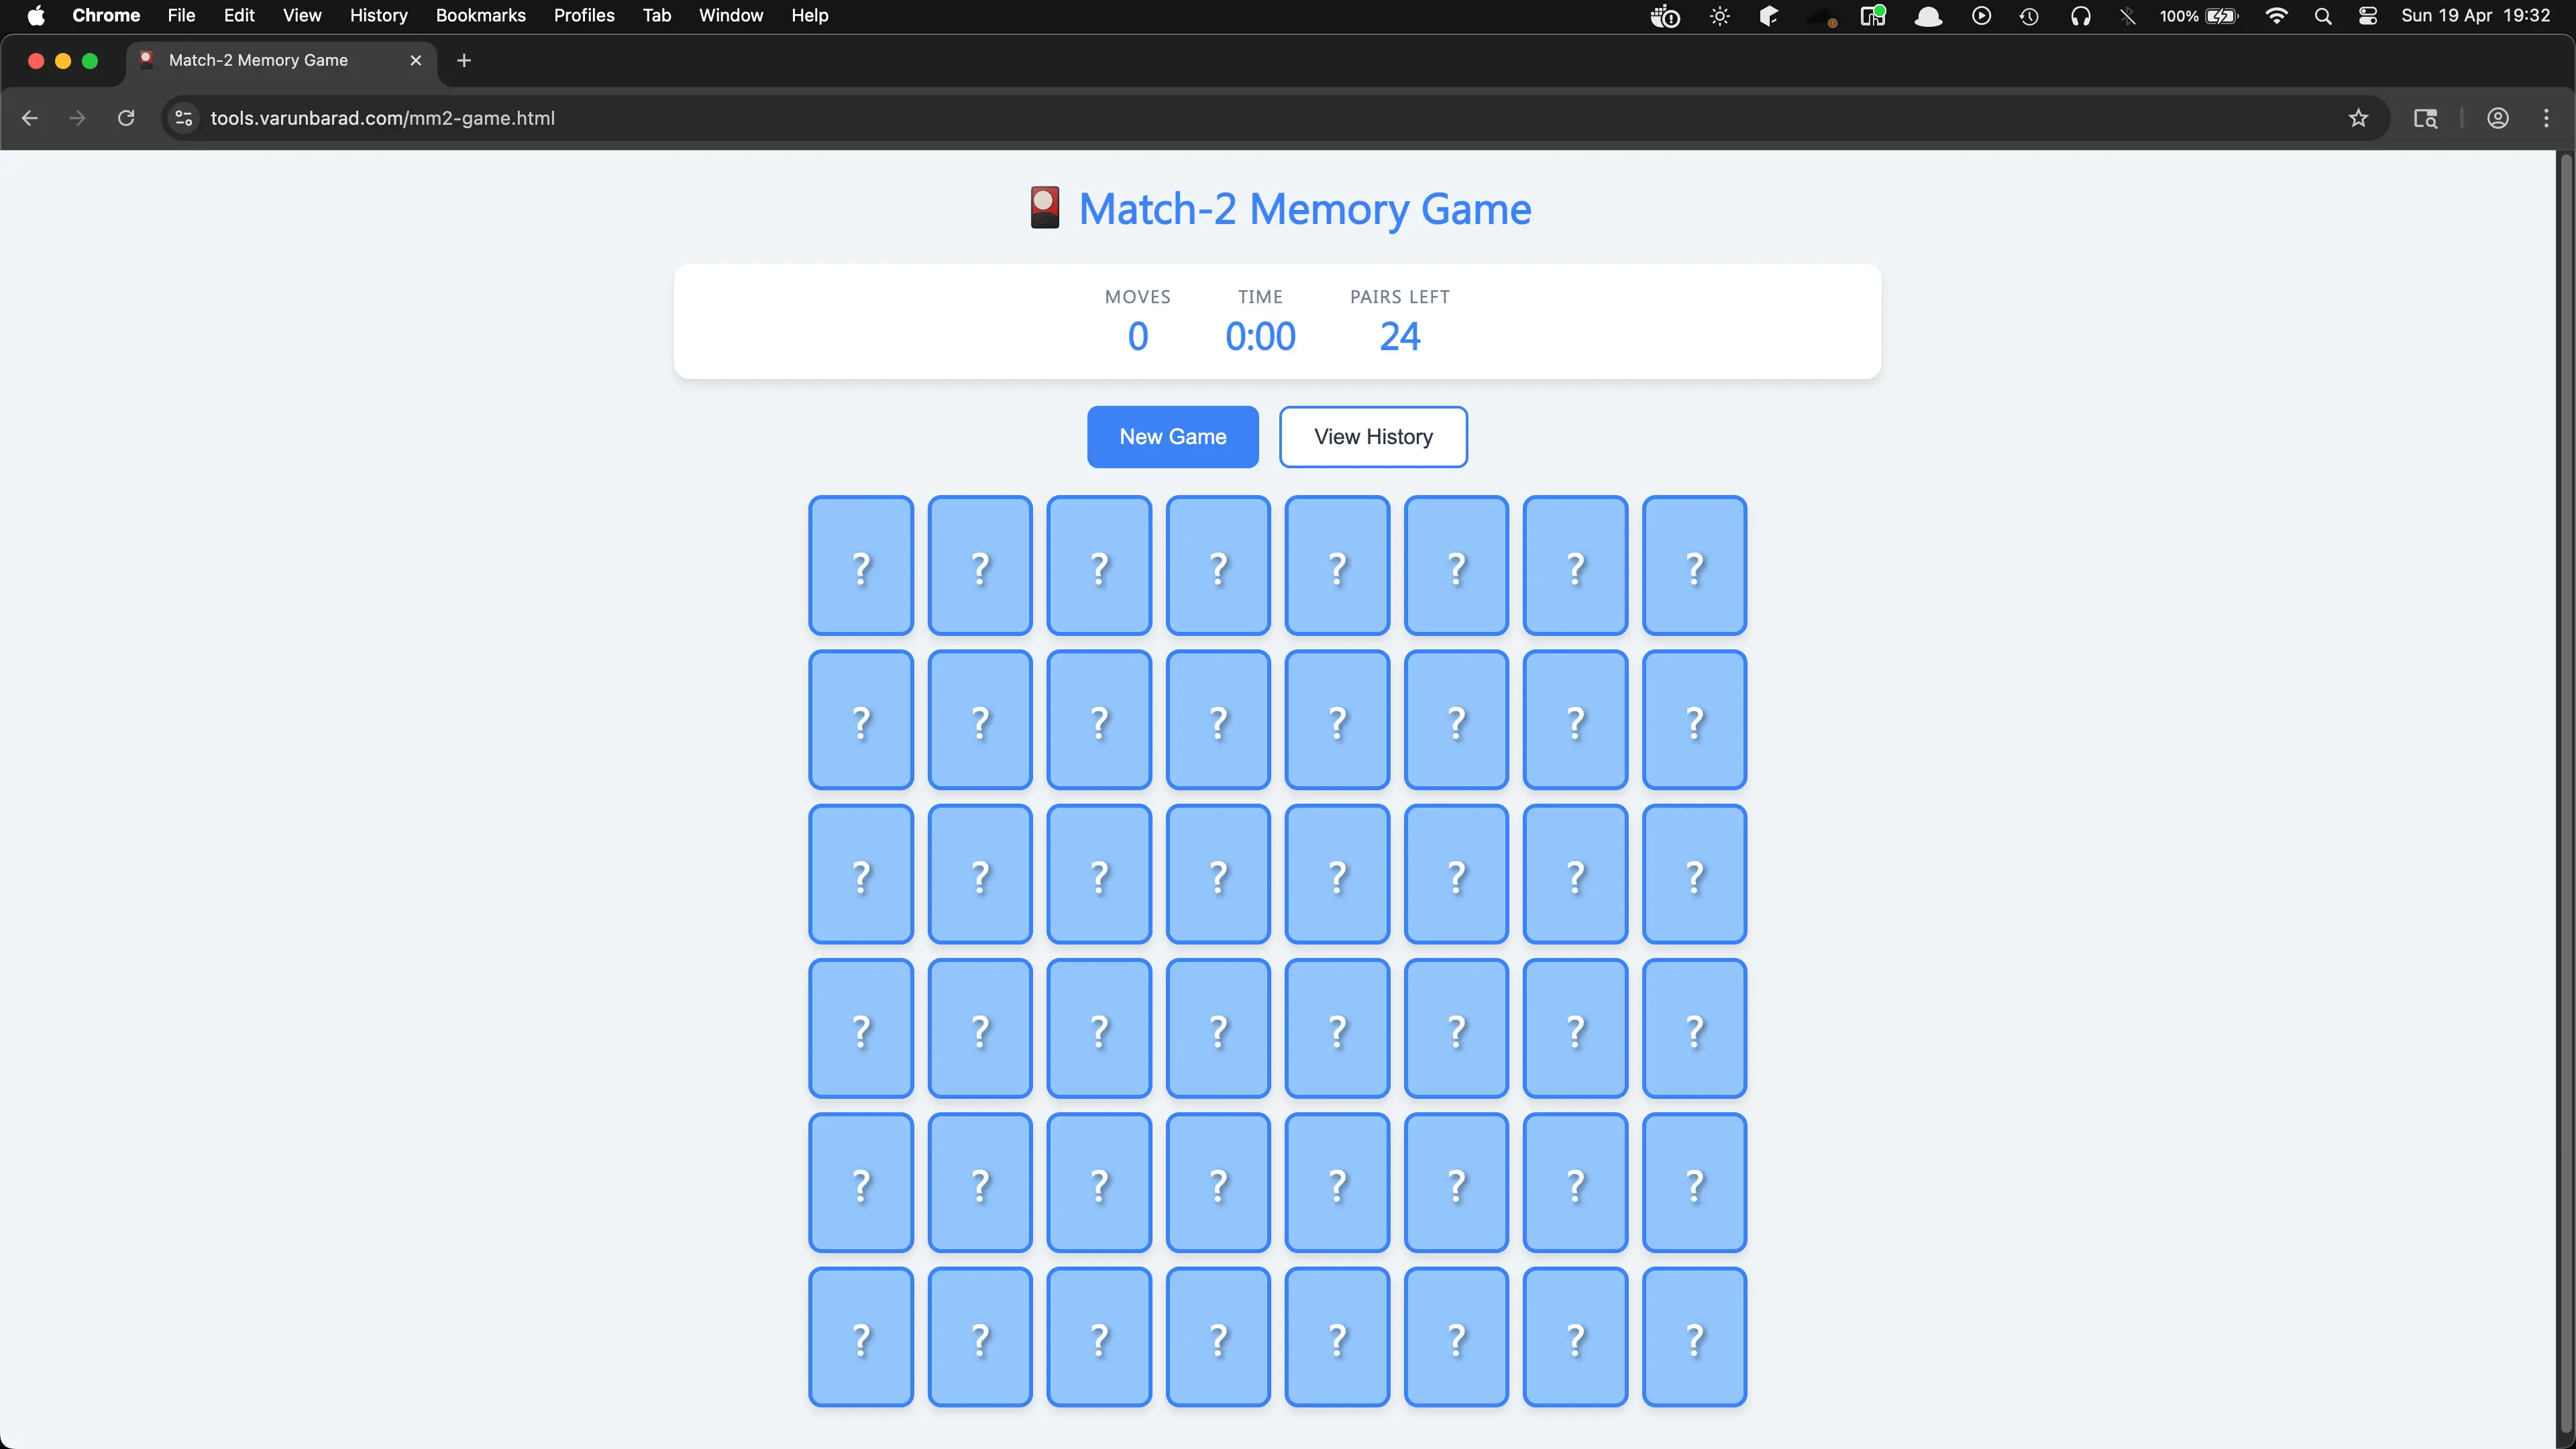Open site settings via the address bar icon

pos(182,118)
